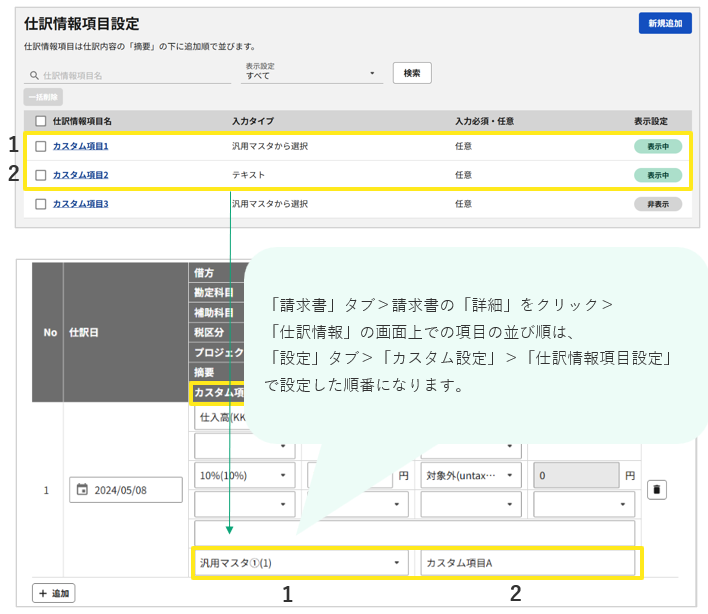The height and width of the screenshot is (614, 708).
Task: Click the 検索 button
Action: click(412, 73)
